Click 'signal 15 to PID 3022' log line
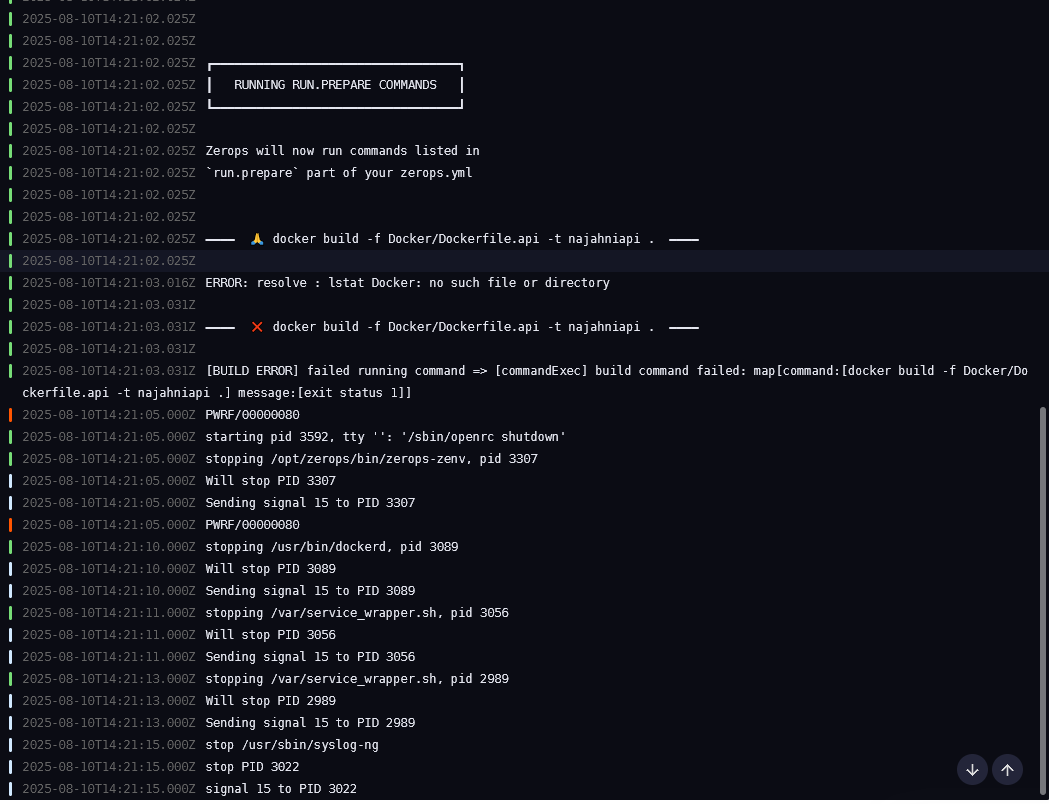 tap(281, 789)
